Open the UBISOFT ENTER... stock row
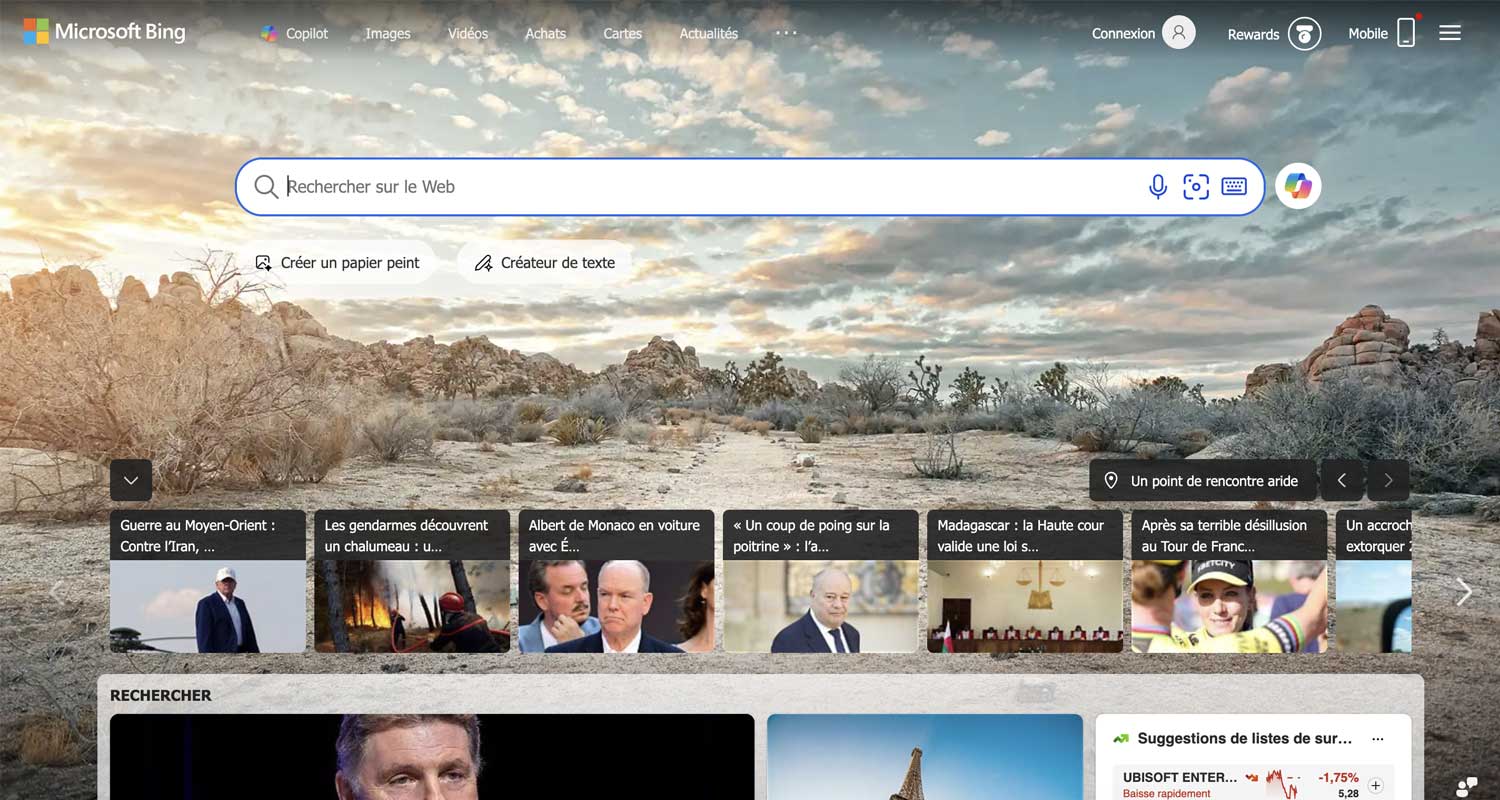 coord(1253,784)
